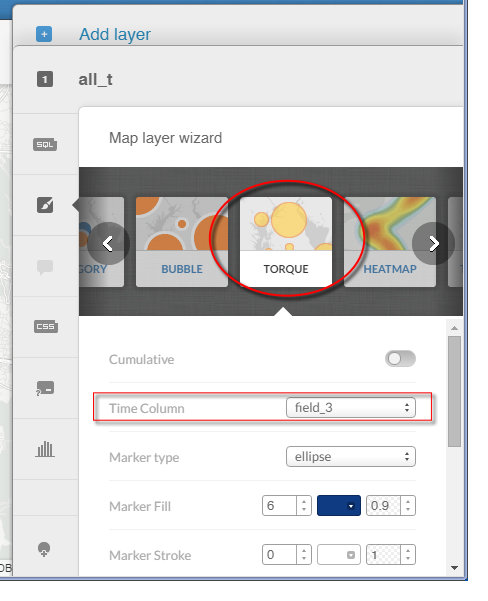Increase Marker Stroke opacity with up arrow

coord(408,550)
